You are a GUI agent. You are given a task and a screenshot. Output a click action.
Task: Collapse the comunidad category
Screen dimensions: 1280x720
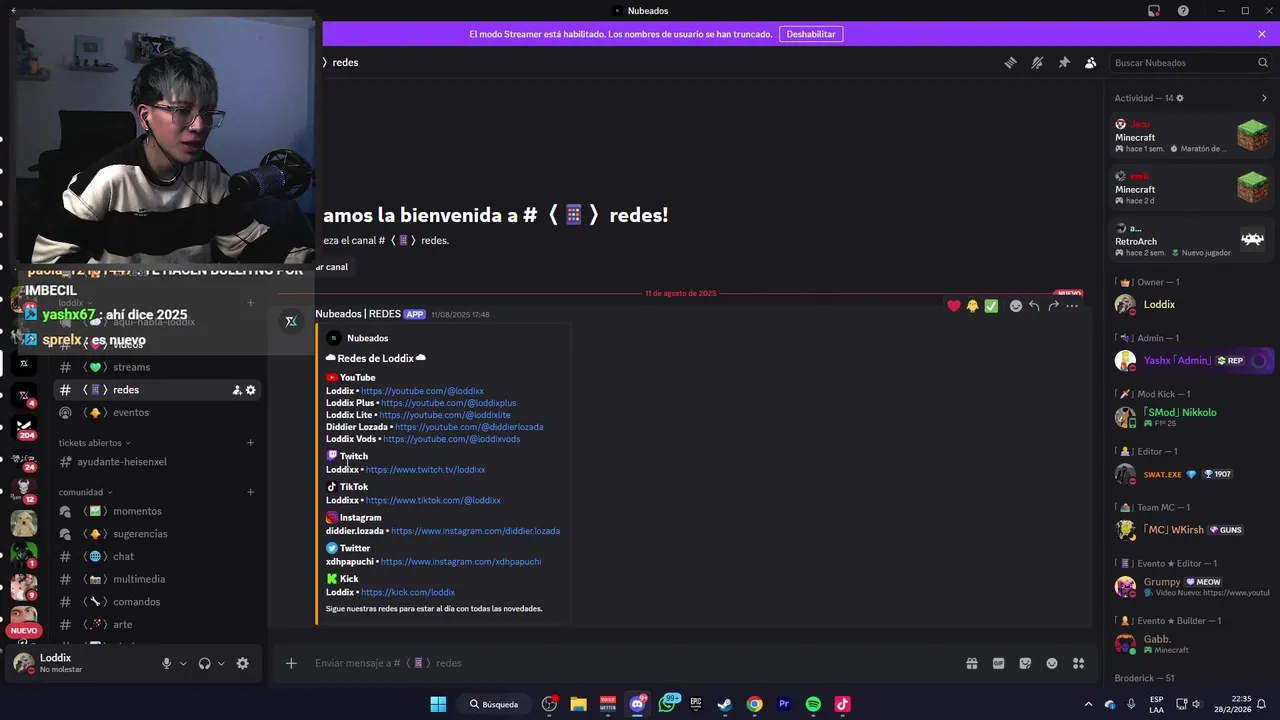pyautogui.click(x=85, y=492)
